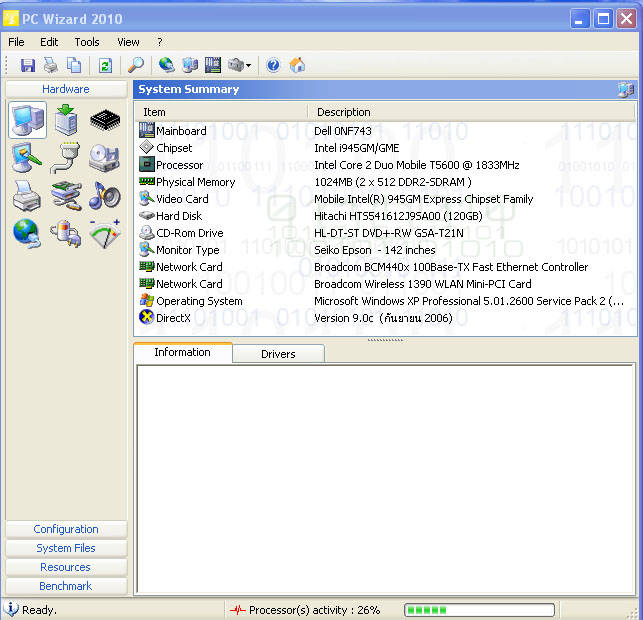
Task: Click the Home house icon in toolbar
Action: (x=297, y=65)
